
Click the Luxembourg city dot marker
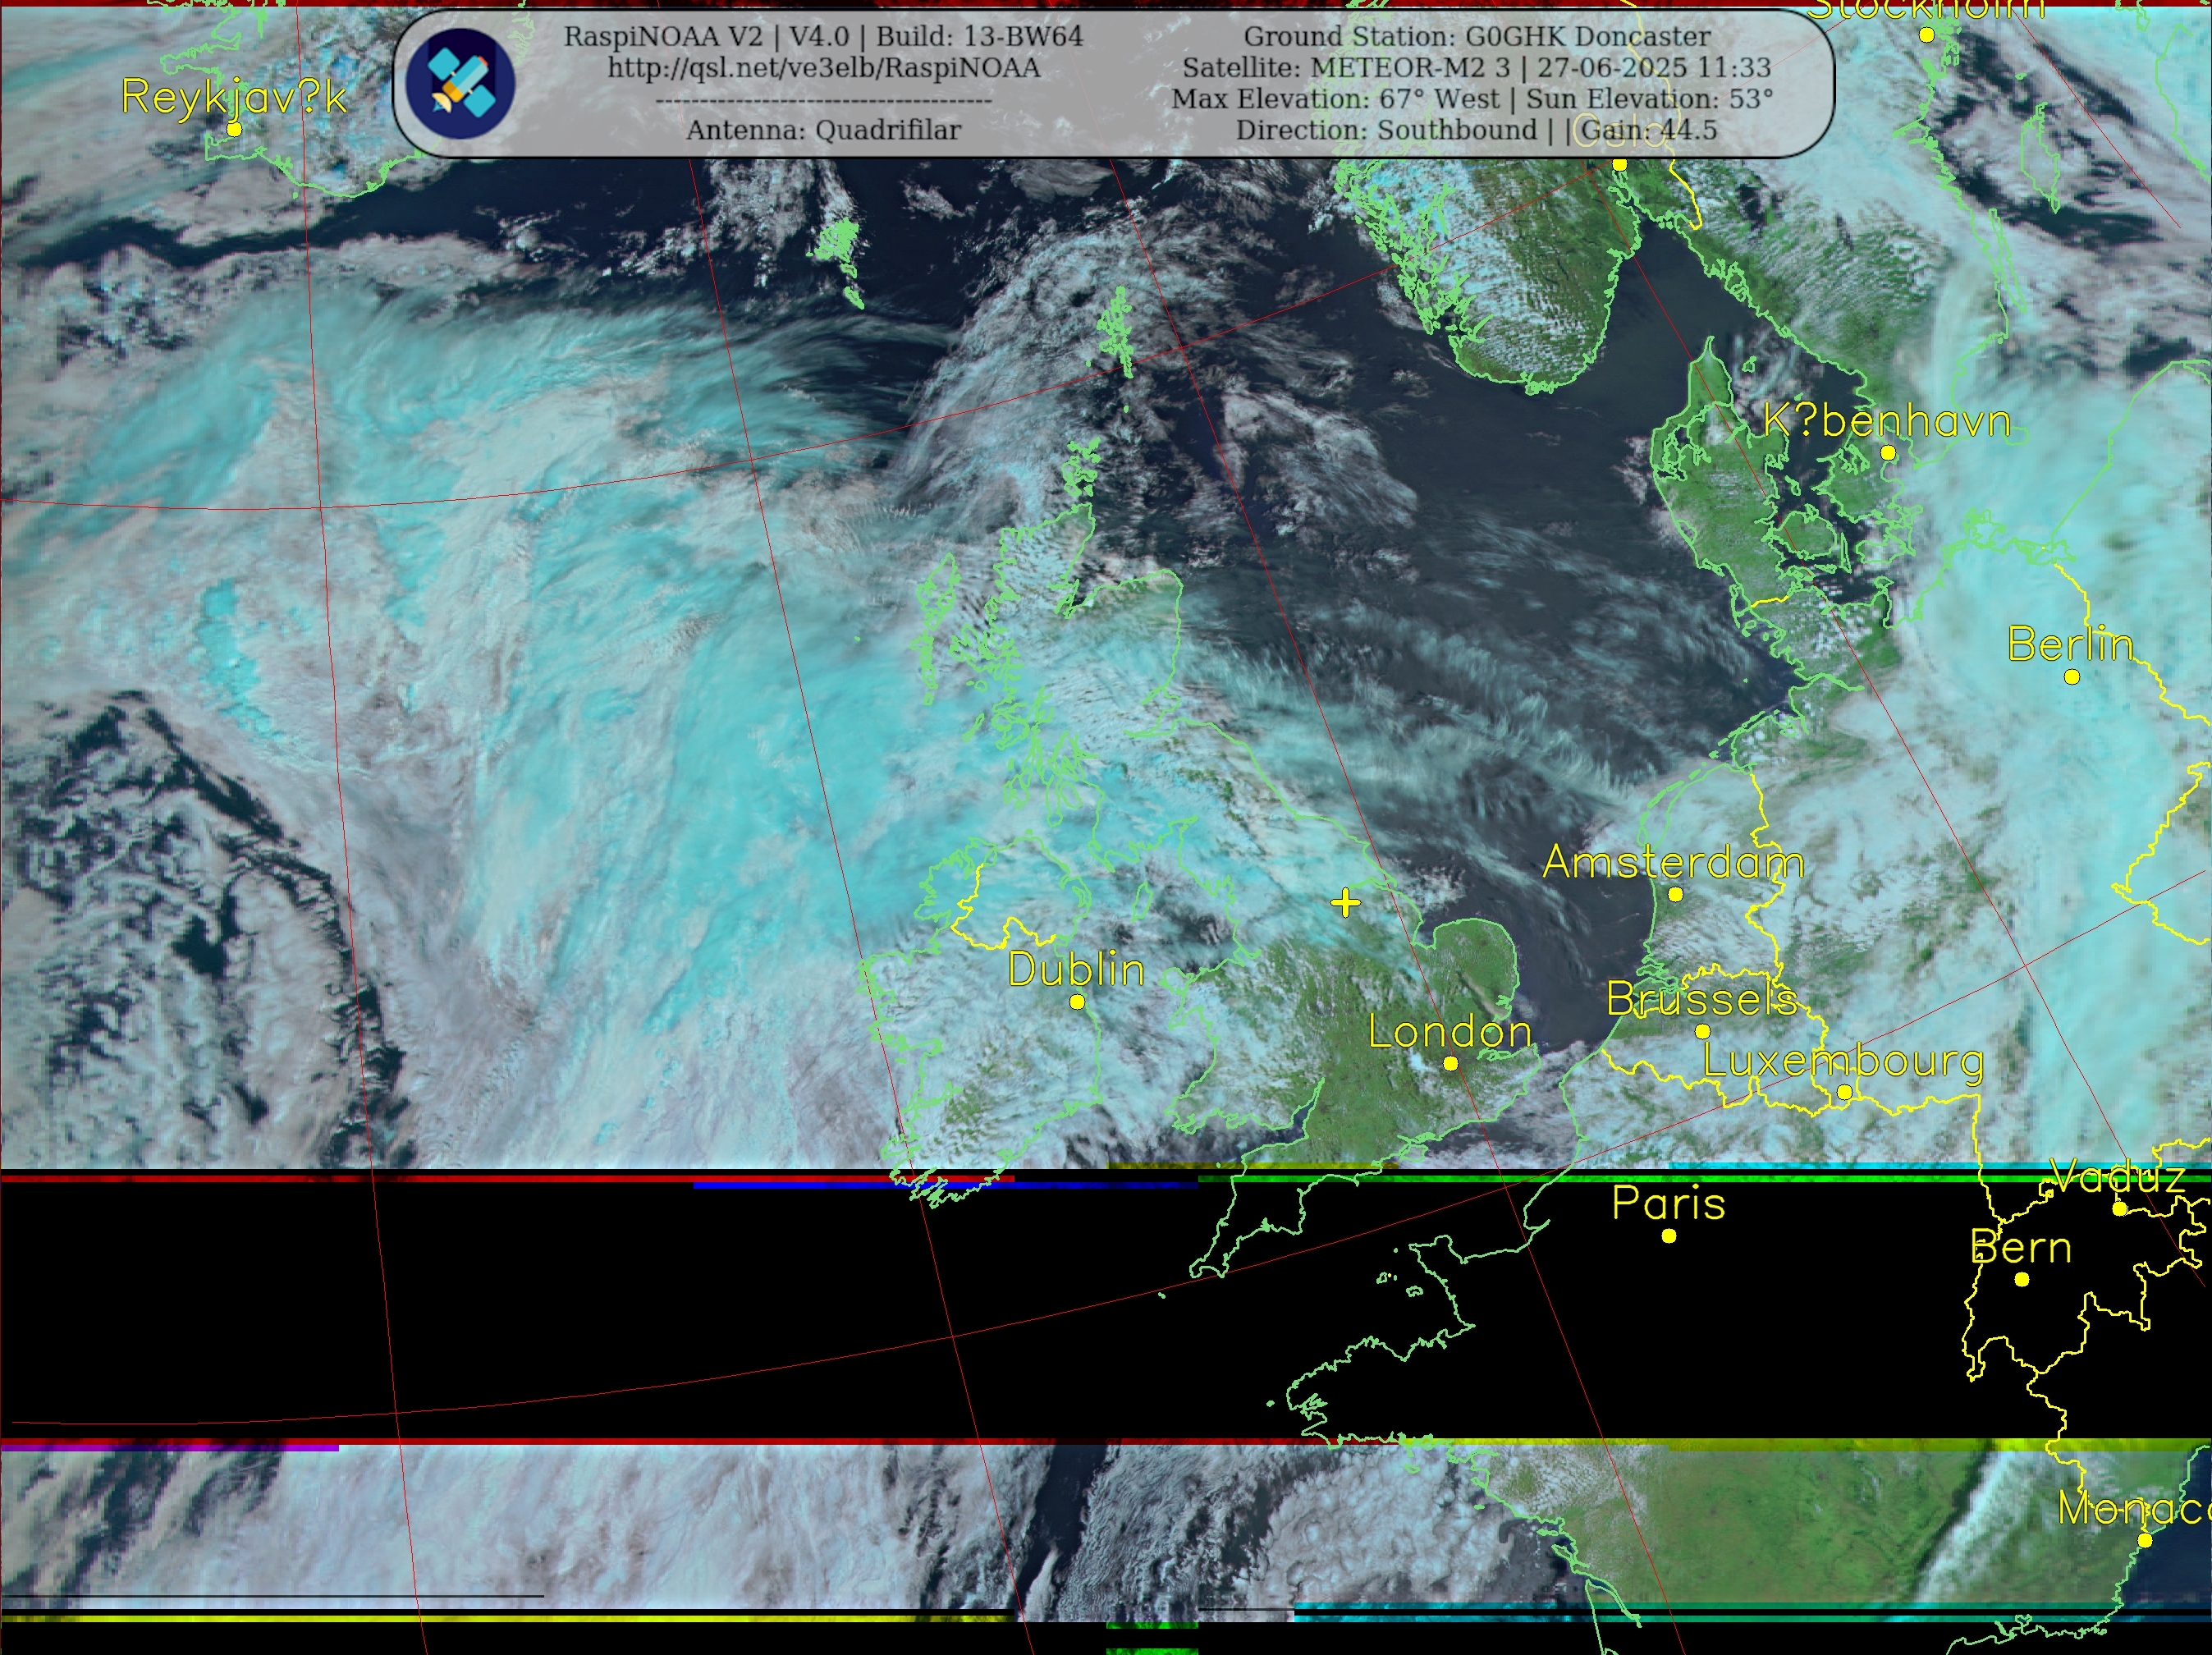pos(1845,1093)
